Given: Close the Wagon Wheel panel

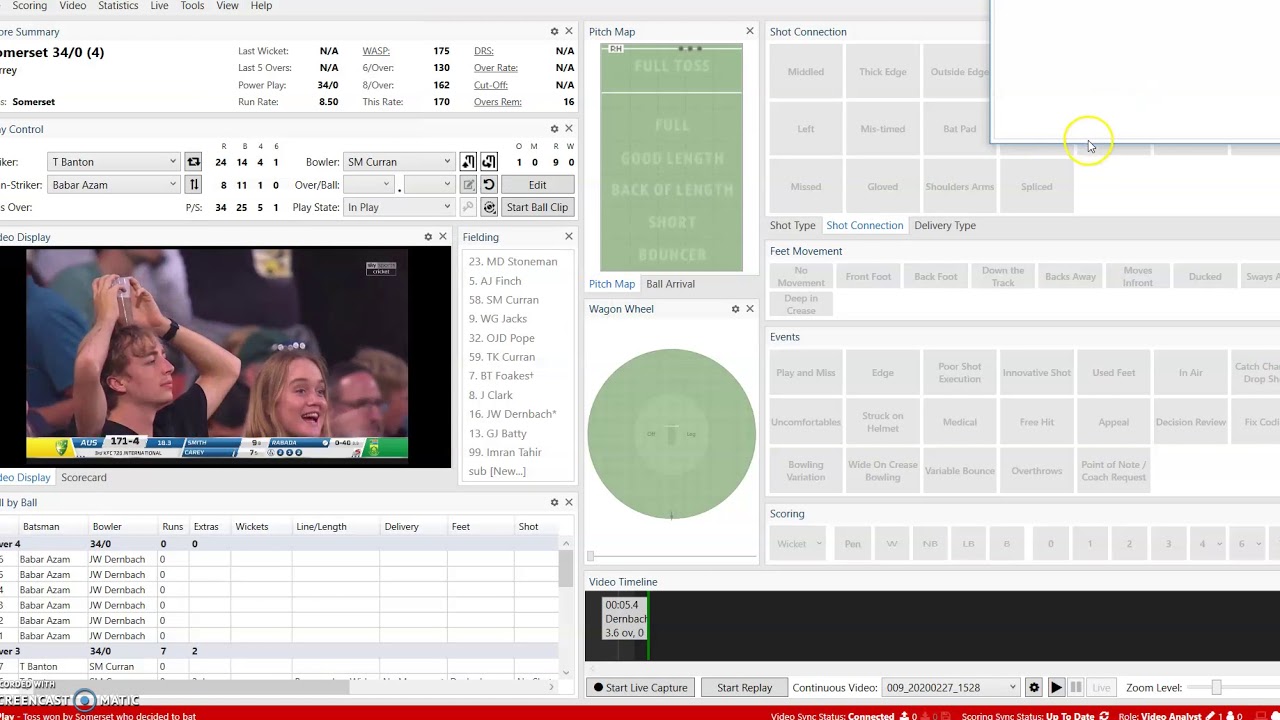Looking at the screenshot, I should click(750, 309).
